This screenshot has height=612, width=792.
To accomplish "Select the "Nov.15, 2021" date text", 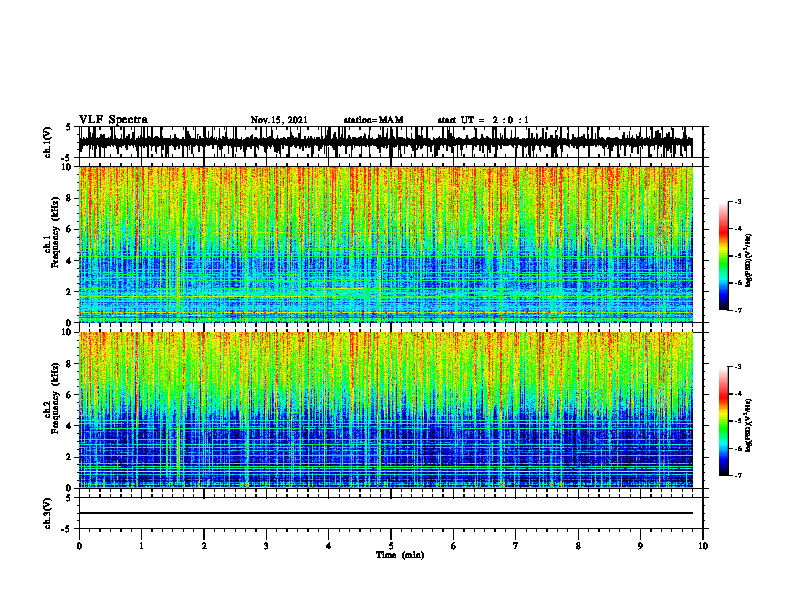I will [x=279, y=120].
